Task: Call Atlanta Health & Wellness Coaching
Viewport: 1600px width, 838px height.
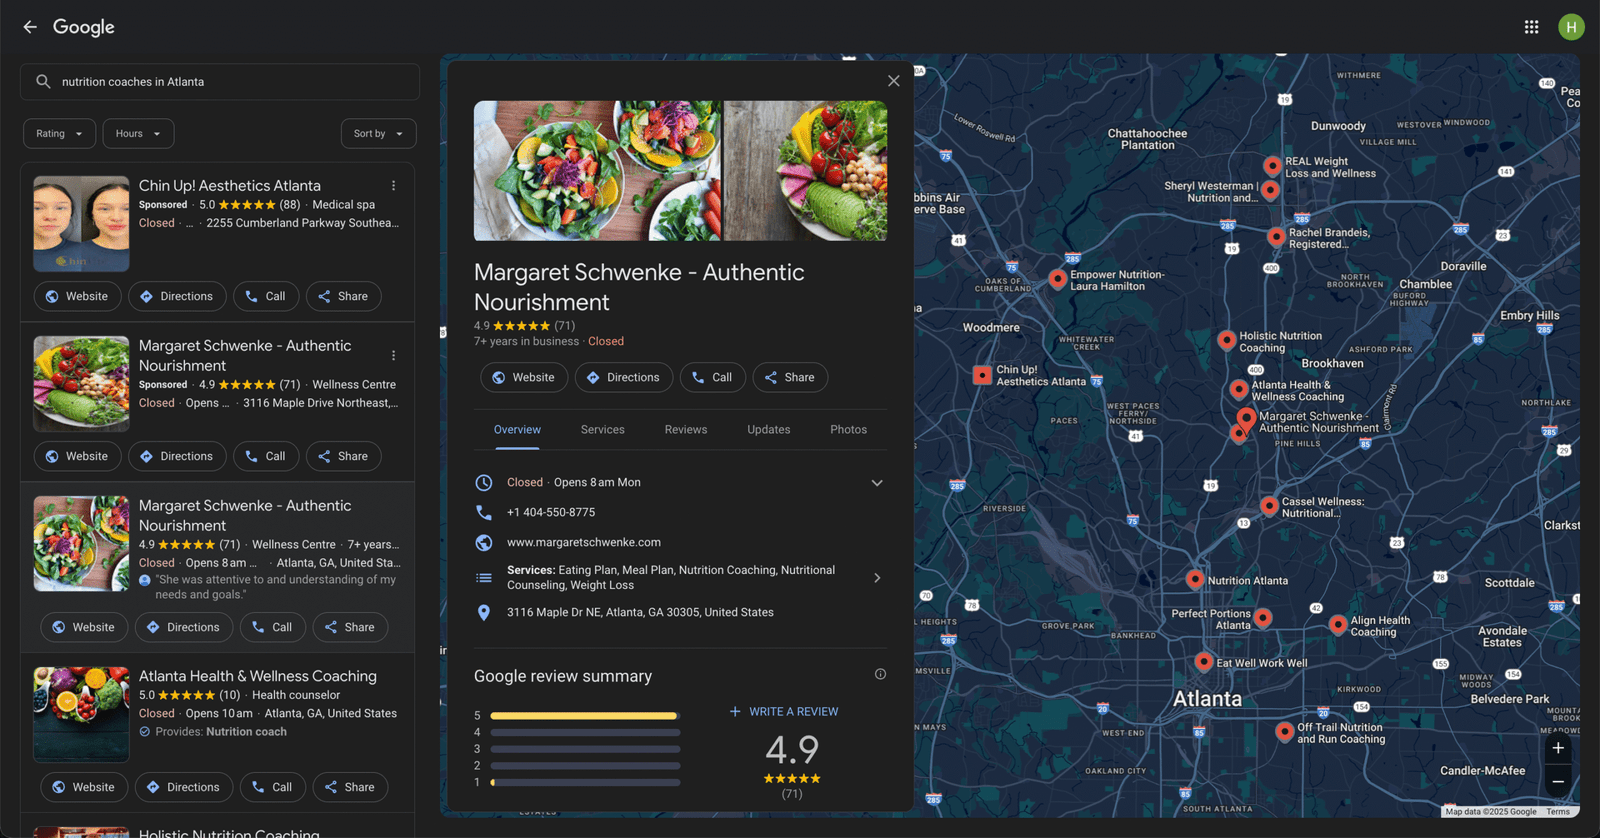Action: click(272, 788)
